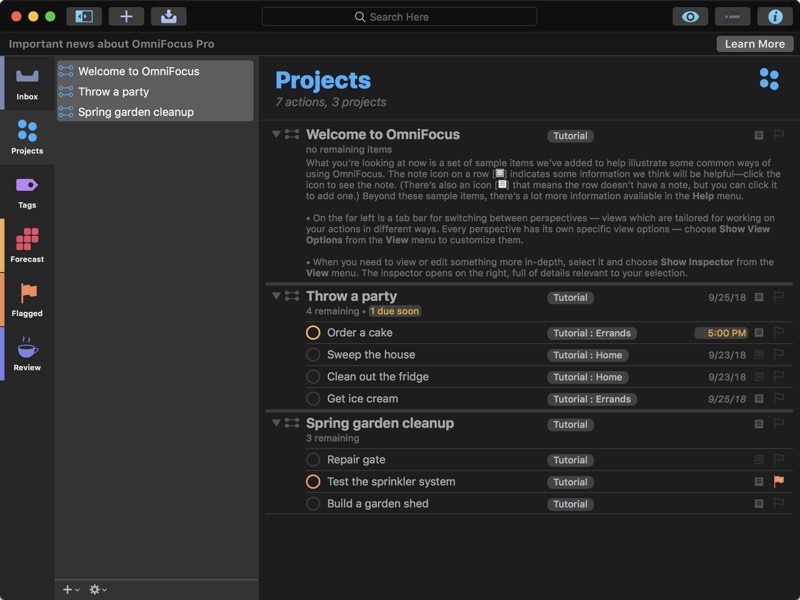The width and height of the screenshot is (800, 600).
Task: Flag the Get ice cream action
Action: [779, 398]
